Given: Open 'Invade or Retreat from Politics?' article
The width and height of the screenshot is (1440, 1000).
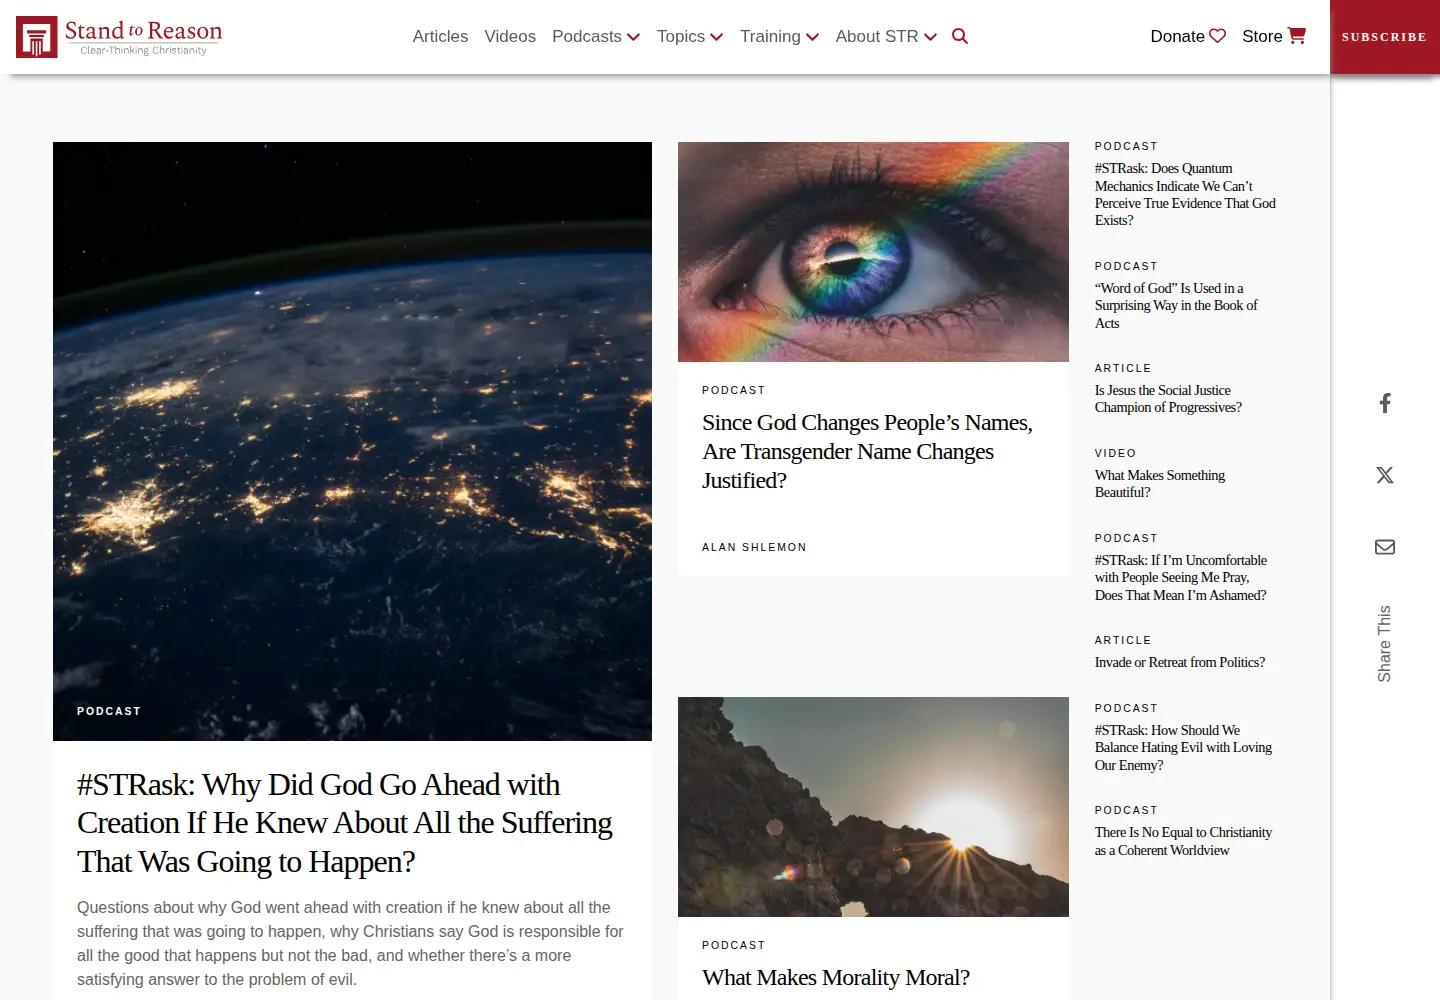Looking at the screenshot, I should 1180,662.
